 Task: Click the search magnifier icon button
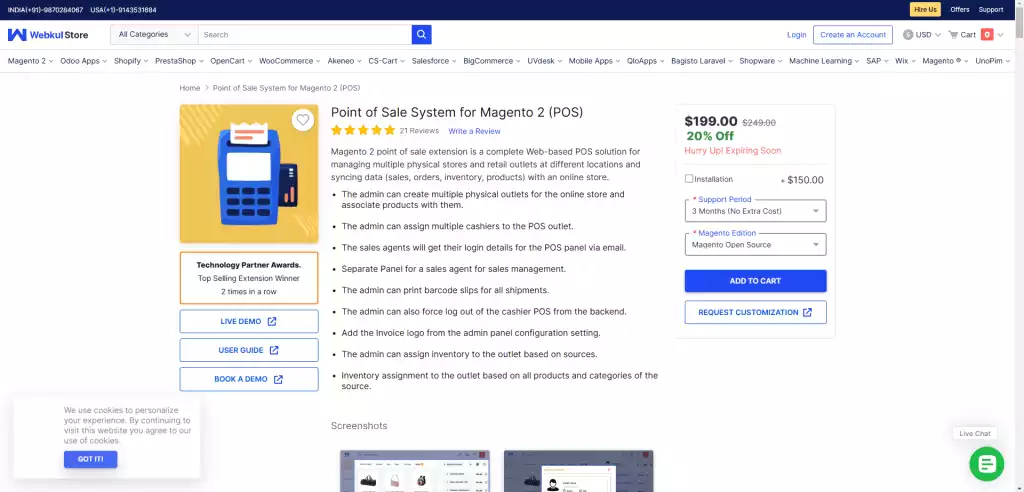point(422,35)
